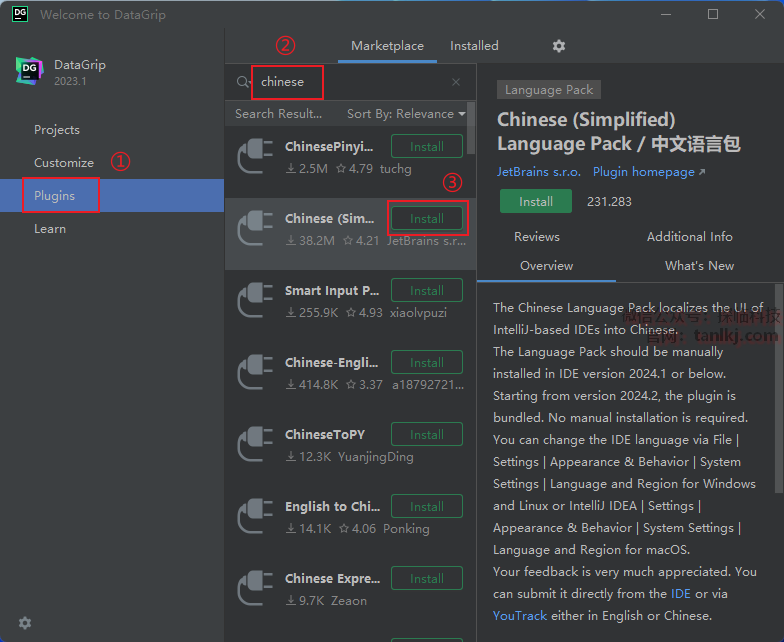Switch to the Marketplace tab
This screenshot has height=642, width=784.
pos(387,46)
